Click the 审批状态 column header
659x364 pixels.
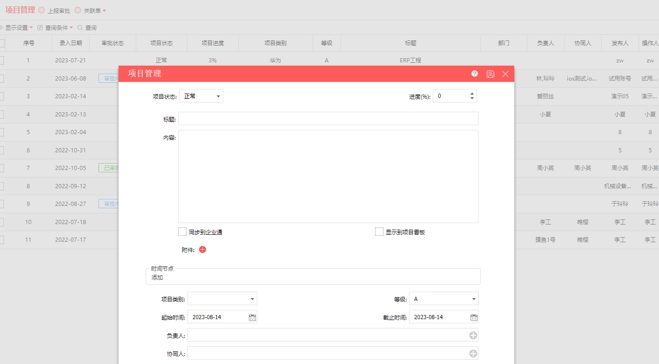point(113,43)
